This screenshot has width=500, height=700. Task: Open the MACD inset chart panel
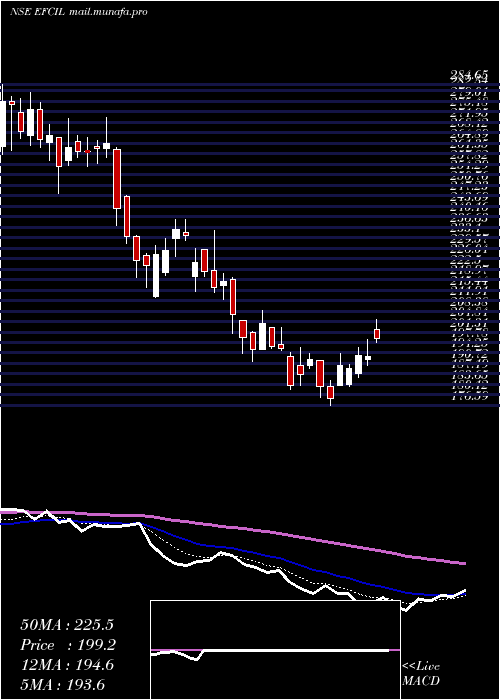pyautogui.click(x=275, y=650)
